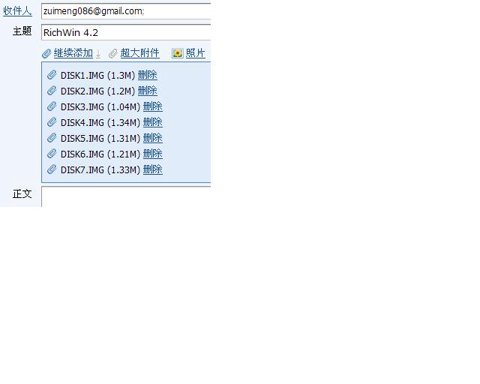Select the DISK6.IMG (1.21M) attachment name
Screen dimensions: 480x384
100,154
